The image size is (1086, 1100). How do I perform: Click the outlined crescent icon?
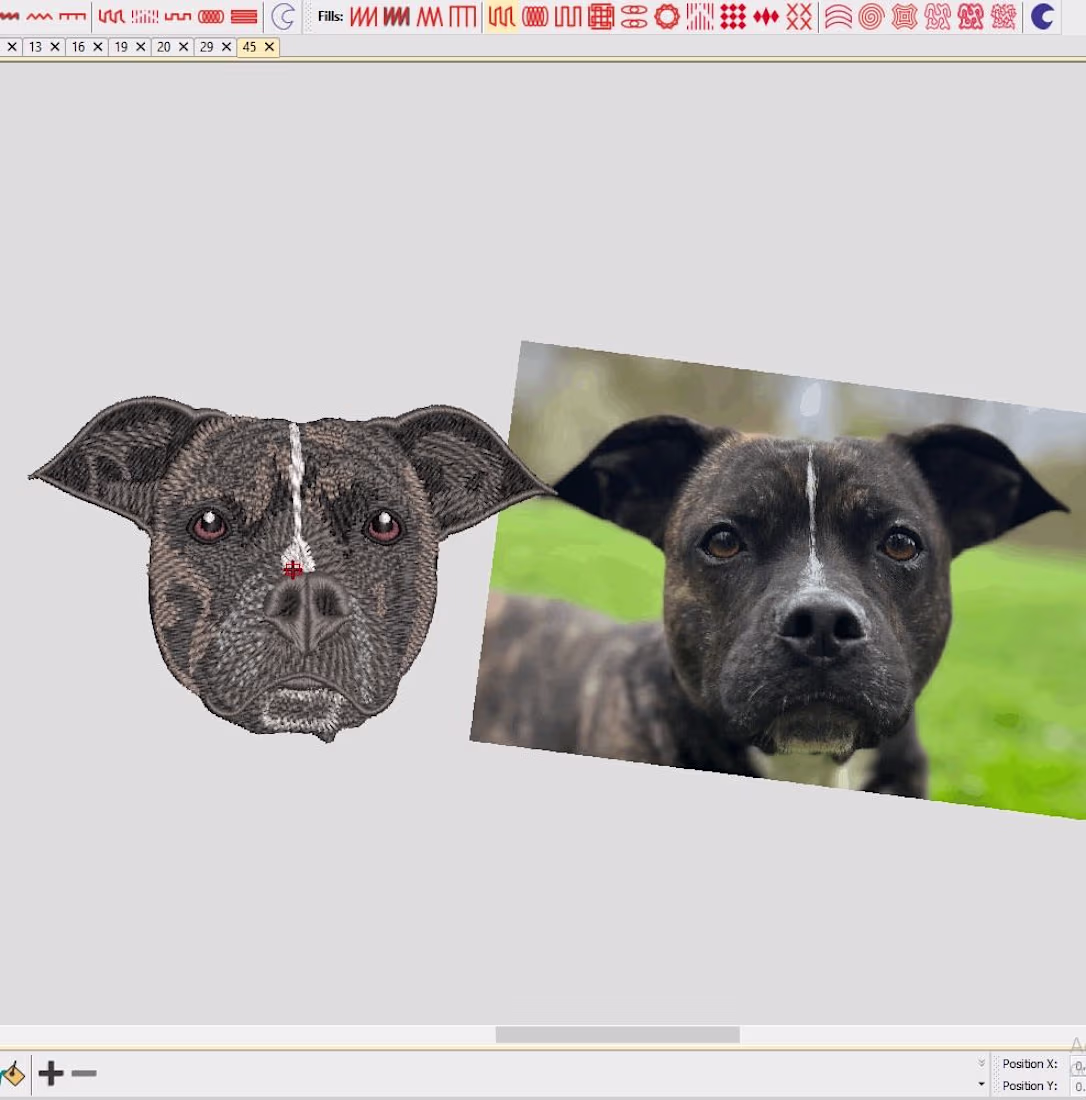tap(284, 16)
